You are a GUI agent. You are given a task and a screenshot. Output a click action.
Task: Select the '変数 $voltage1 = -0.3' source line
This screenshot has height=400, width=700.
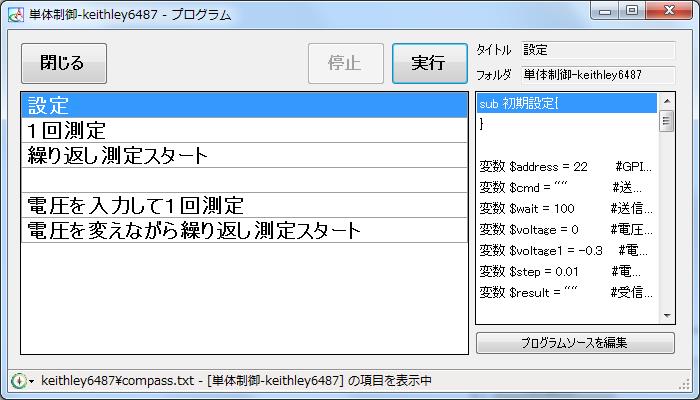coord(566,250)
